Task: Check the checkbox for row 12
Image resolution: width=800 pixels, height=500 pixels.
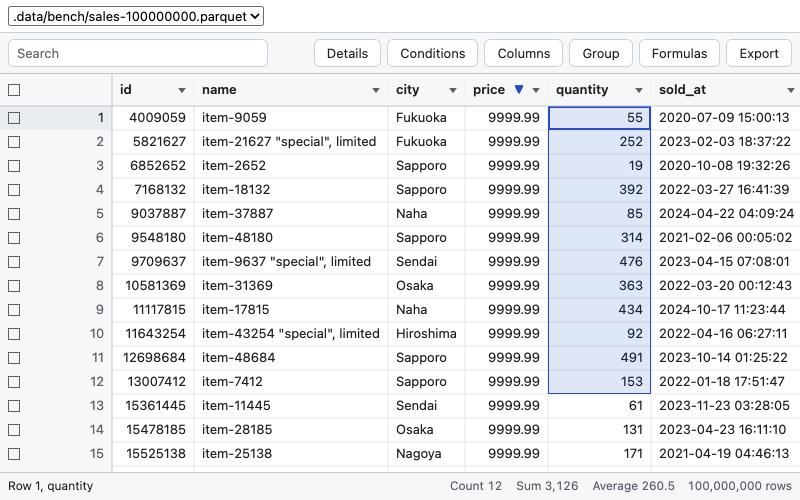Action: pyautogui.click(x=14, y=382)
